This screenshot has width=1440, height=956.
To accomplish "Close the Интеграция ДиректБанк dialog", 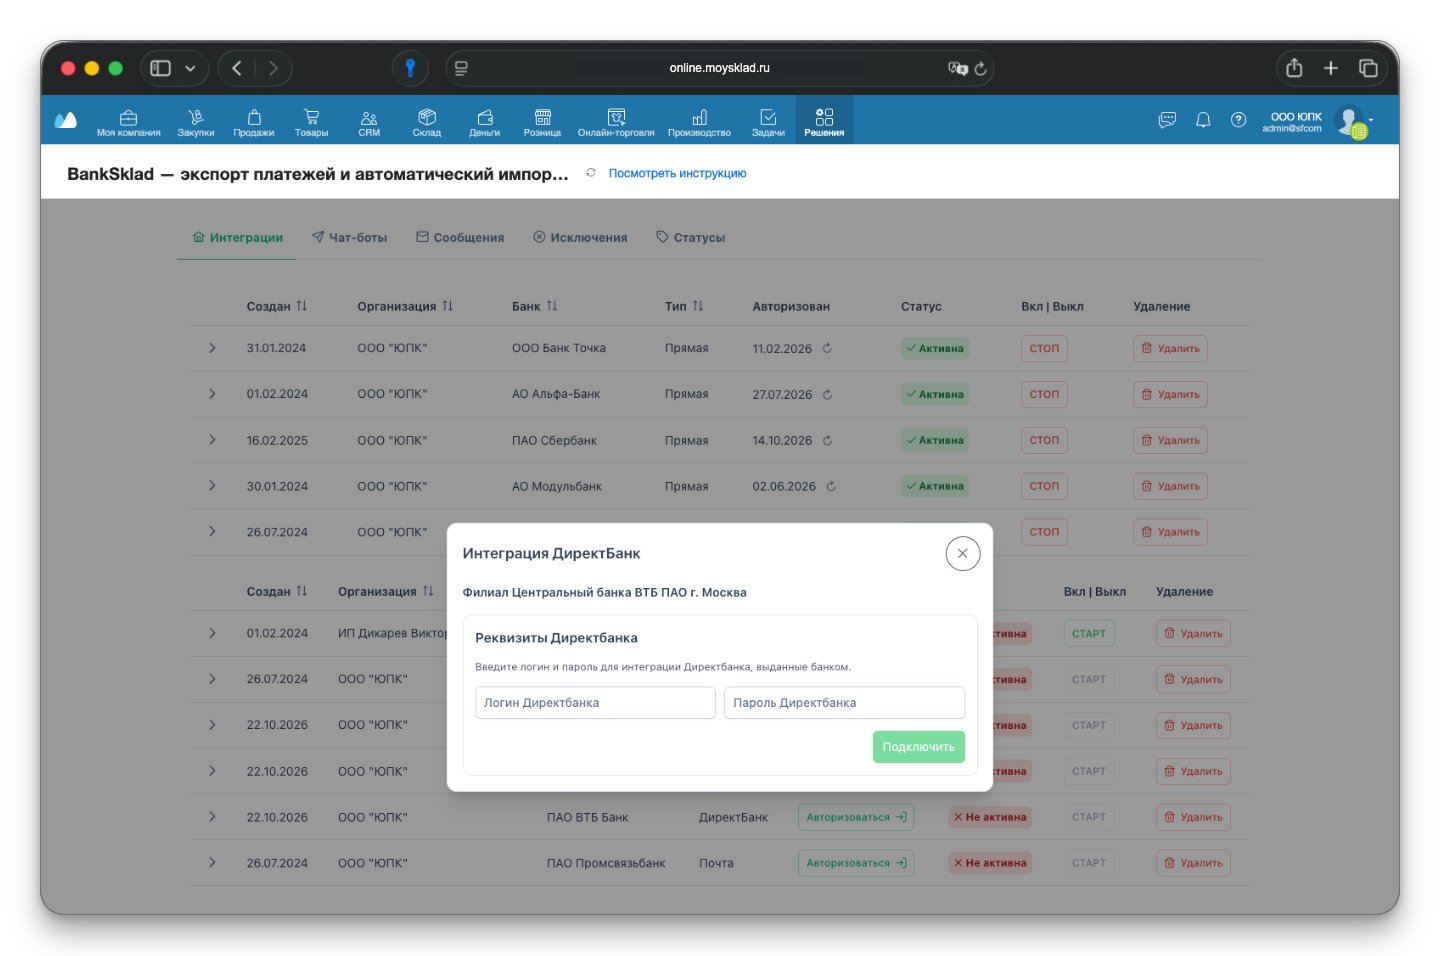I will [x=962, y=553].
